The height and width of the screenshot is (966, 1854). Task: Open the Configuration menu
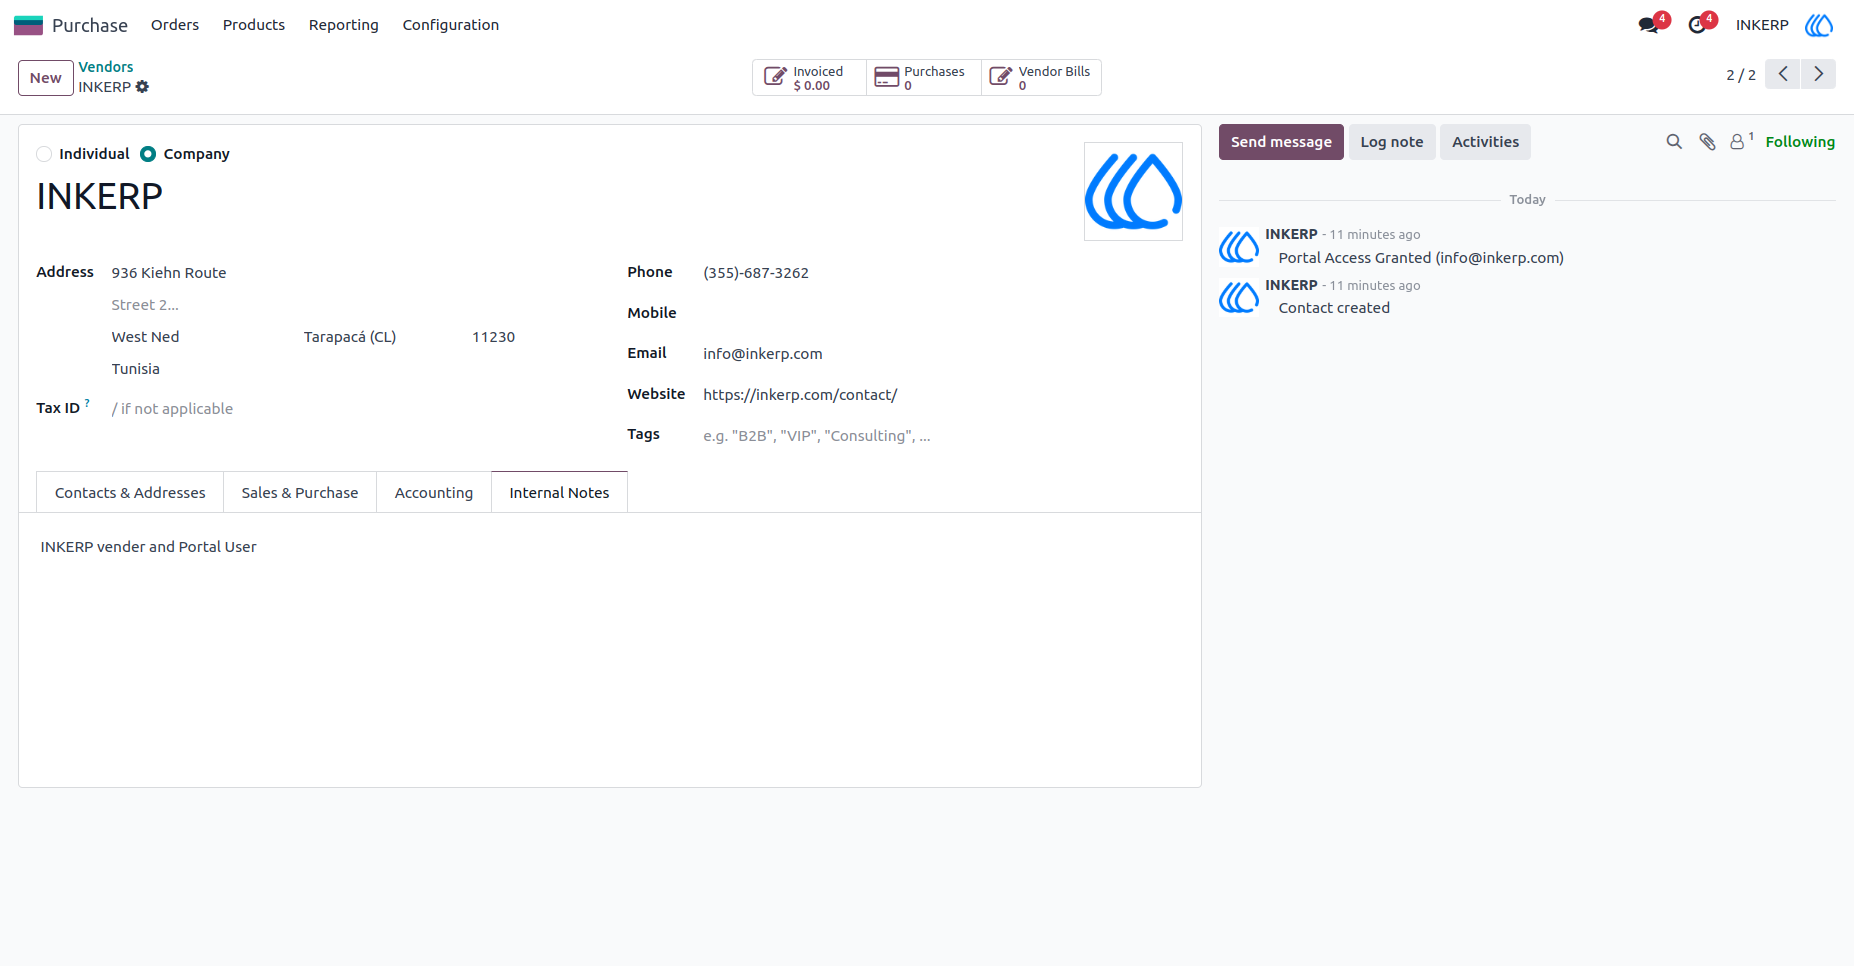click(x=451, y=25)
